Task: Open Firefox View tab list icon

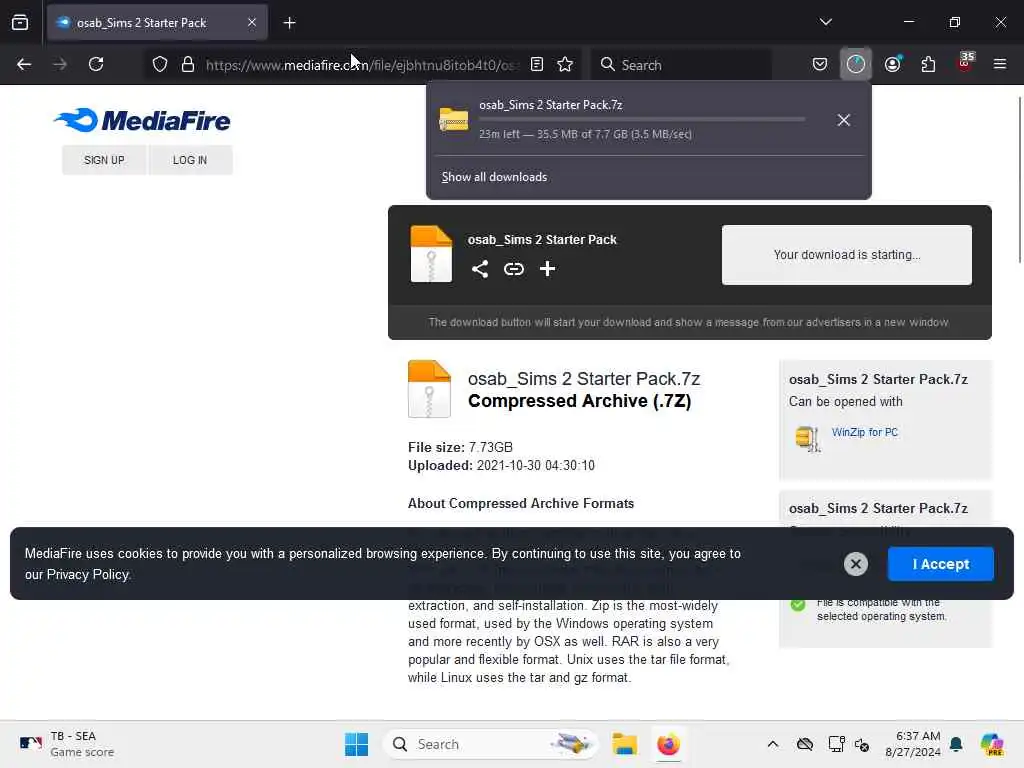Action: 20,22
